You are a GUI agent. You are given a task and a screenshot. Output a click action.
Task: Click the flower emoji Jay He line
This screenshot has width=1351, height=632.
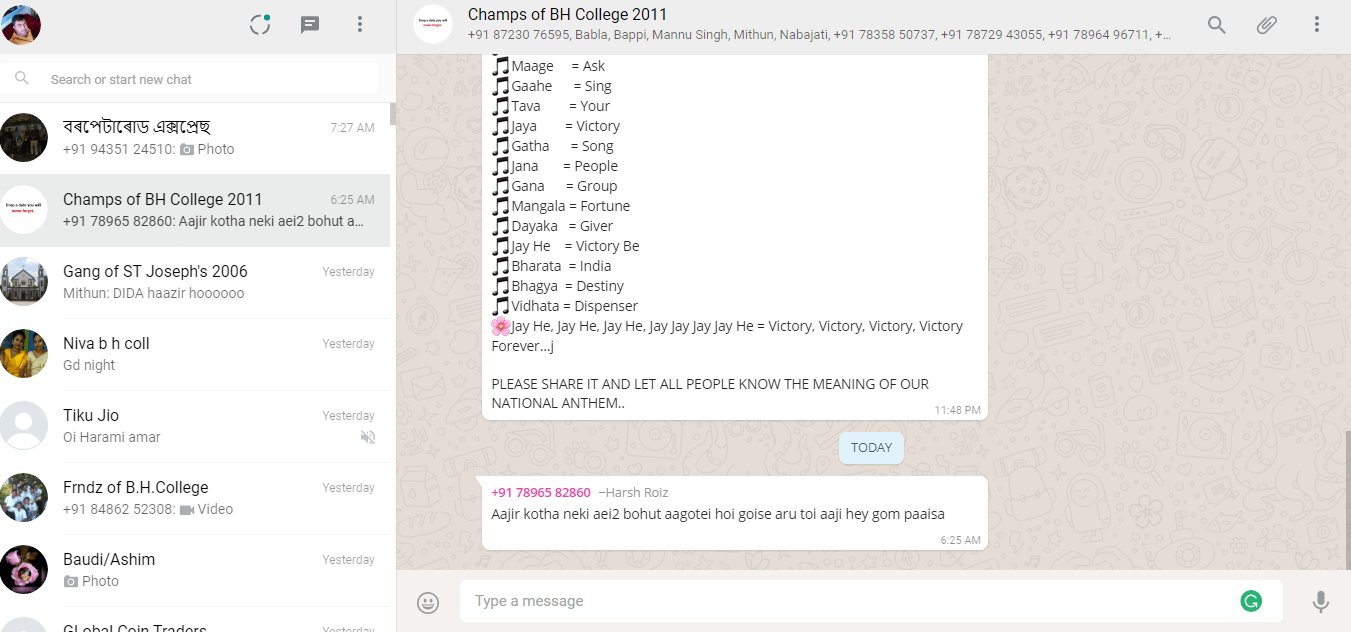(x=727, y=336)
